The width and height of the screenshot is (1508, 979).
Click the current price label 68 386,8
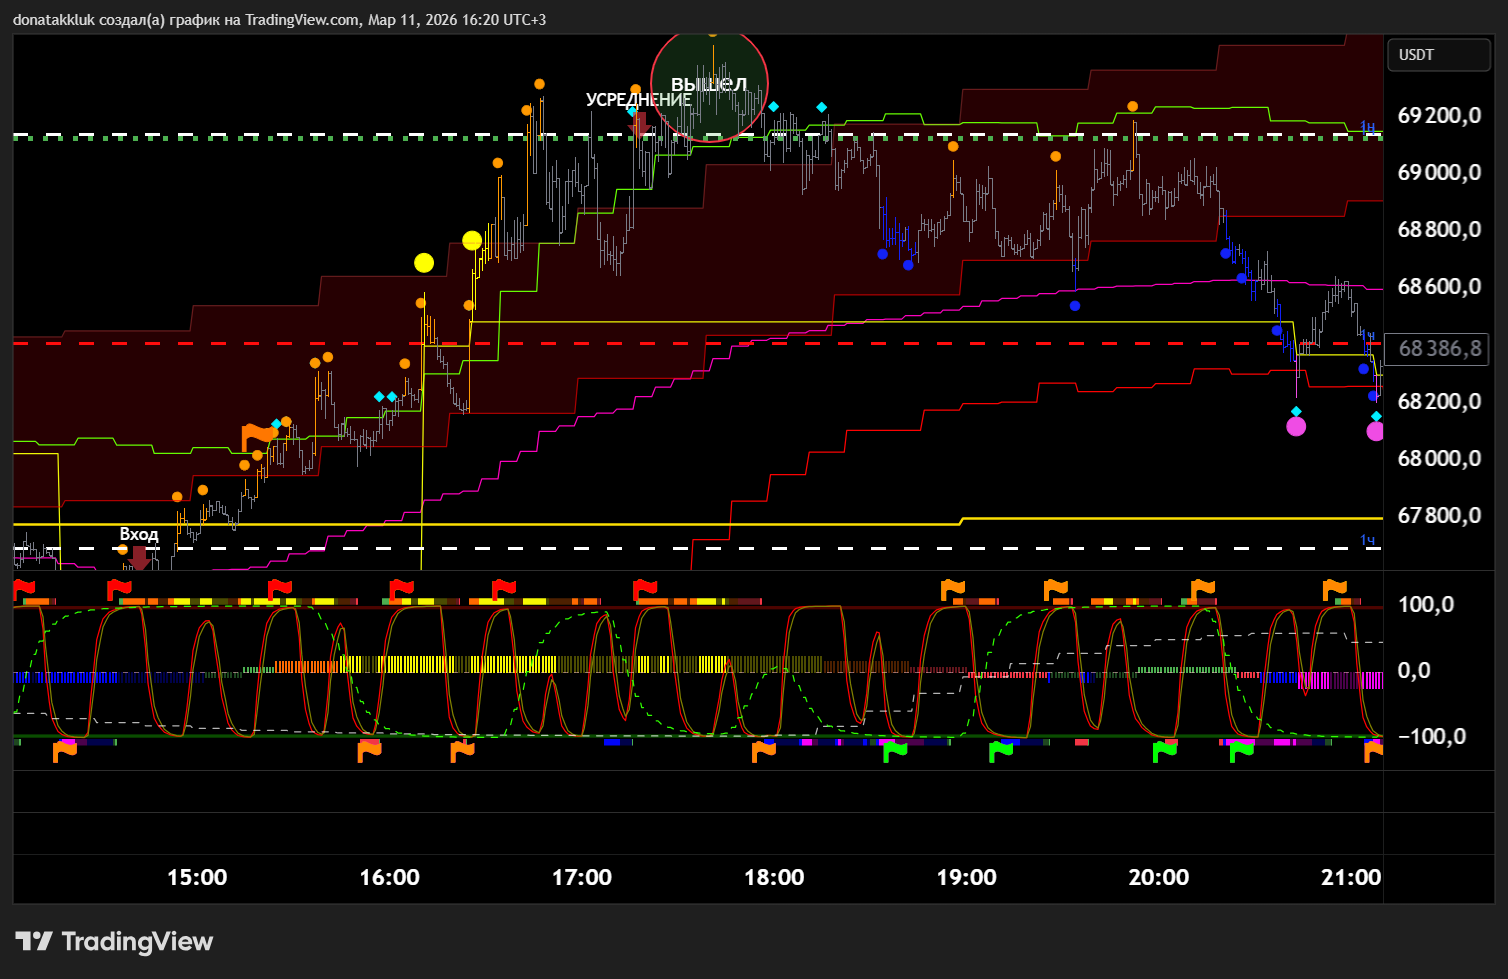(x=1439, y=349)
